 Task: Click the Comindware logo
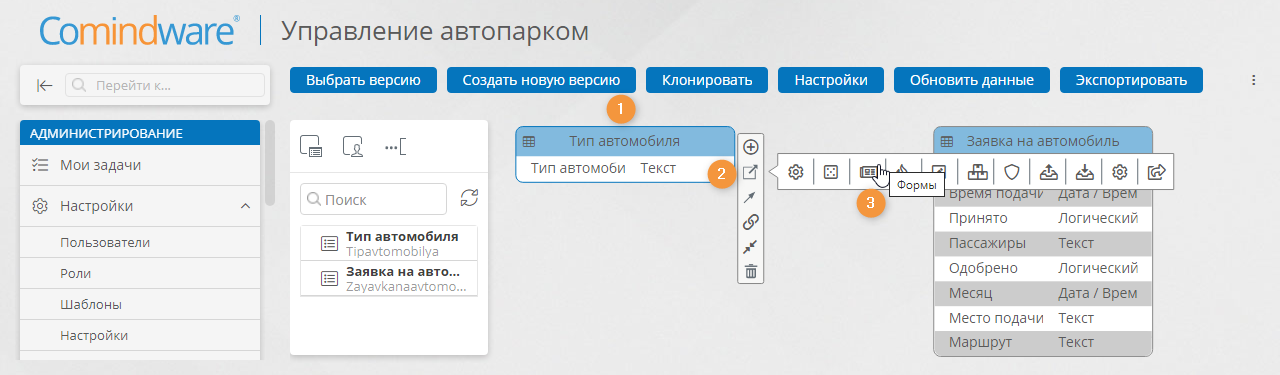point(139,31)
